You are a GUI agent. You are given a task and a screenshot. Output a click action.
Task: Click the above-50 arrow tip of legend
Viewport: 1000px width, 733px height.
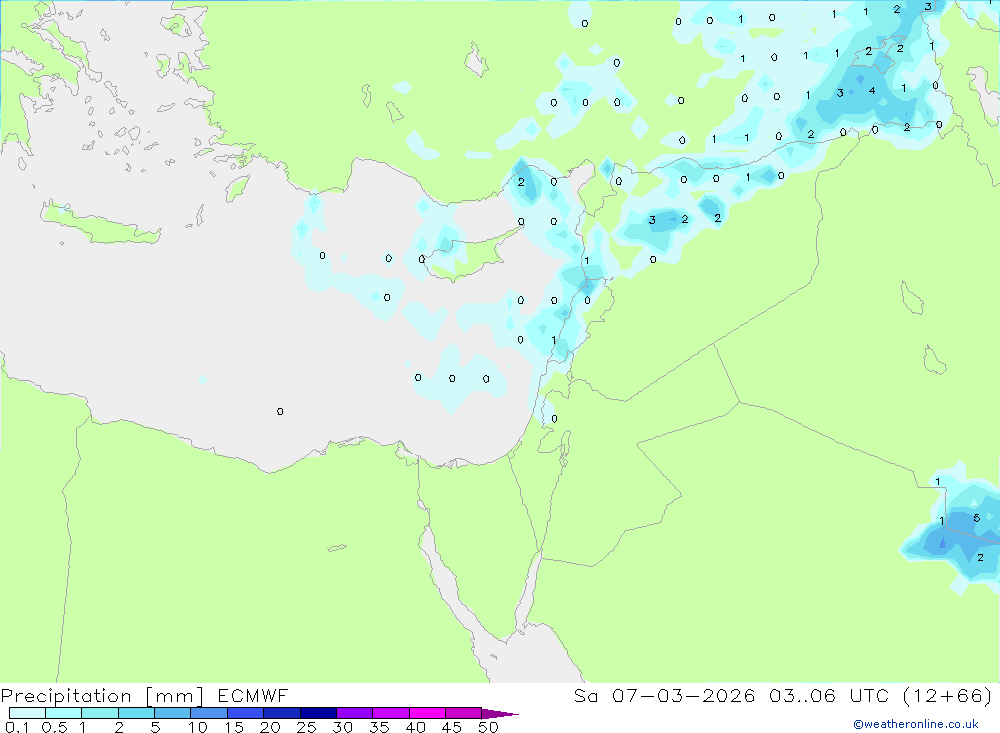pyautogui.click(x=500, y=713)
